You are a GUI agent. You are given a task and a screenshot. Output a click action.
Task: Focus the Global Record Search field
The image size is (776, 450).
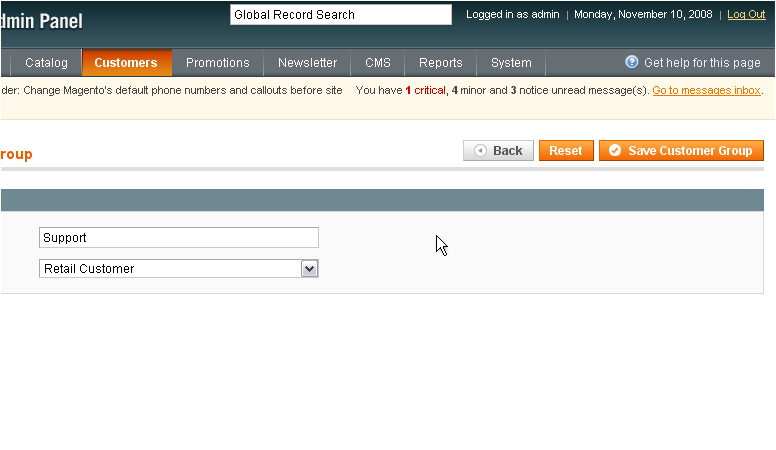(x=340, y=14)
